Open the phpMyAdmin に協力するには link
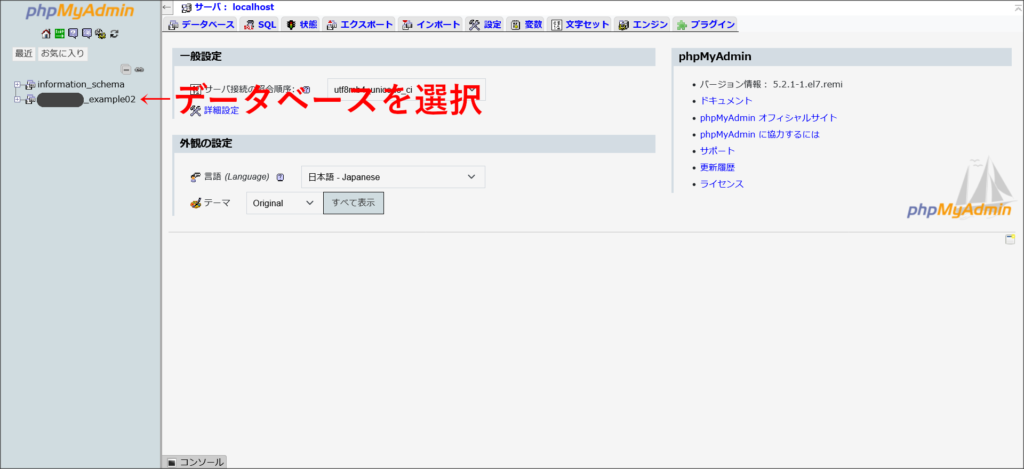1024x469 pixels. [x=760, y=135]
